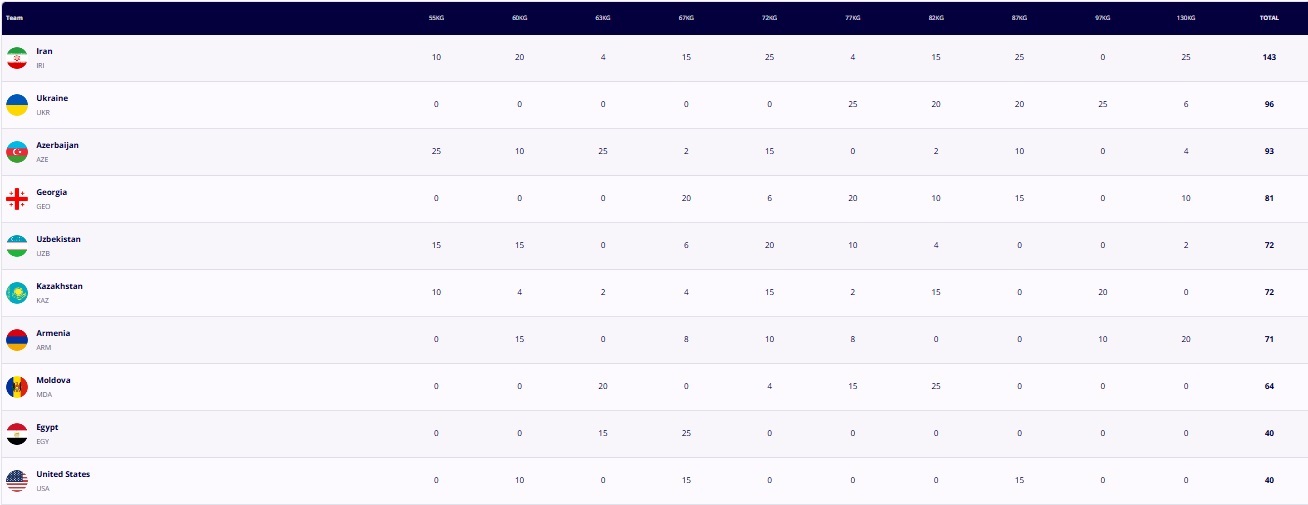Click the Iran flag icon
This screenshot has width=1308, height=505.
click(17, 58)
